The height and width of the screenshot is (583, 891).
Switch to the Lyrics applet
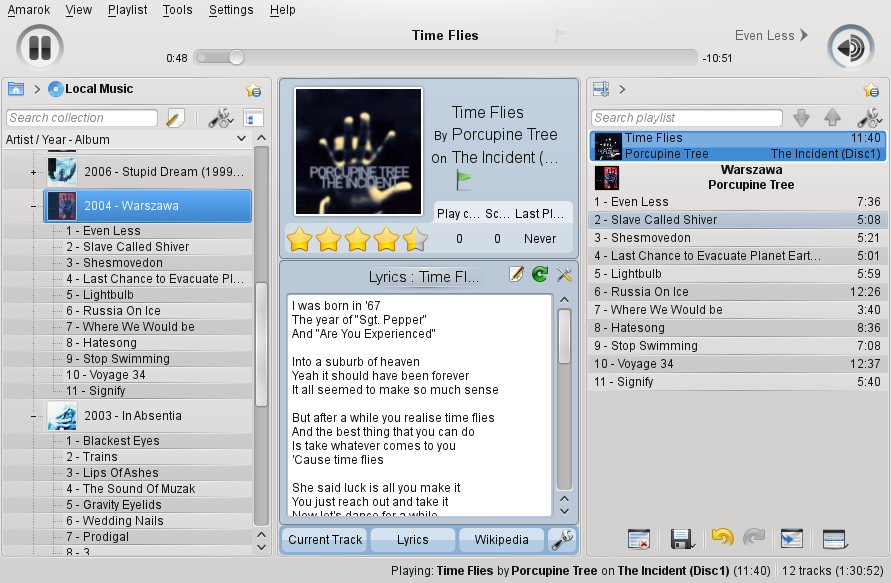point(413,540)
